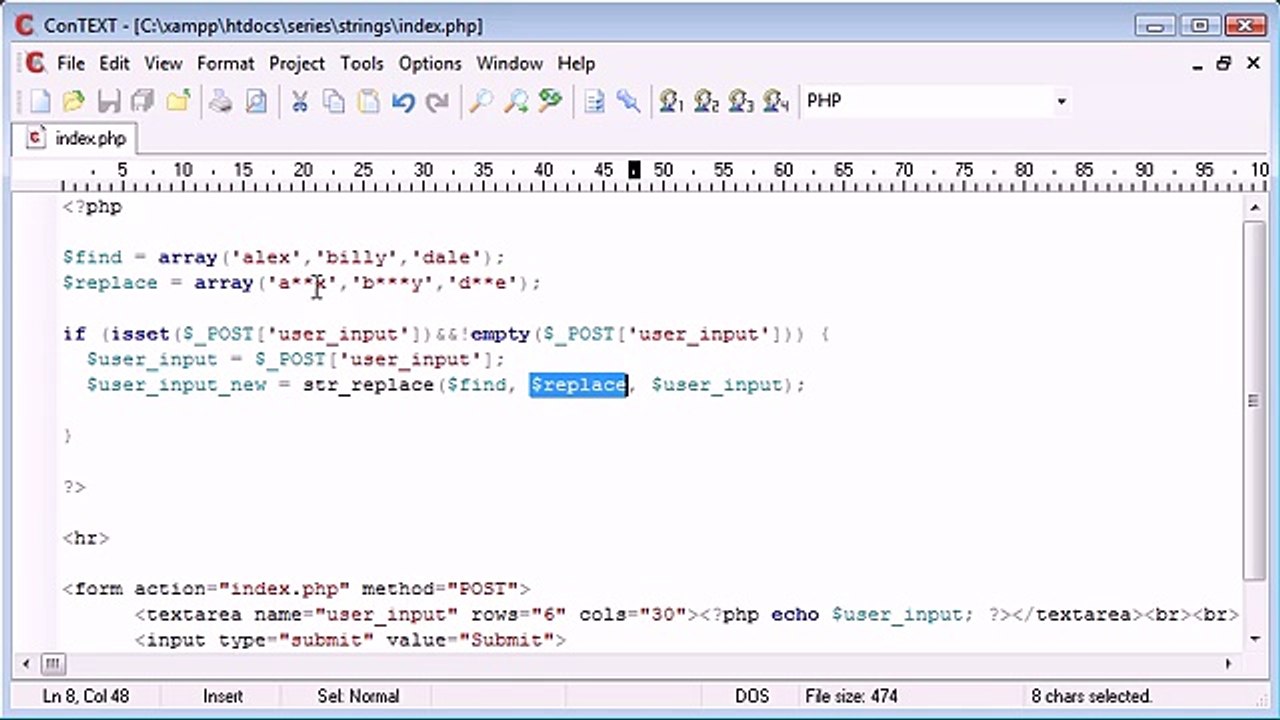Viewport: 1280px width, 720px height.
Task: Click the pin/stay-on-top toolbar icon
Action: click(x=628, y=101)
